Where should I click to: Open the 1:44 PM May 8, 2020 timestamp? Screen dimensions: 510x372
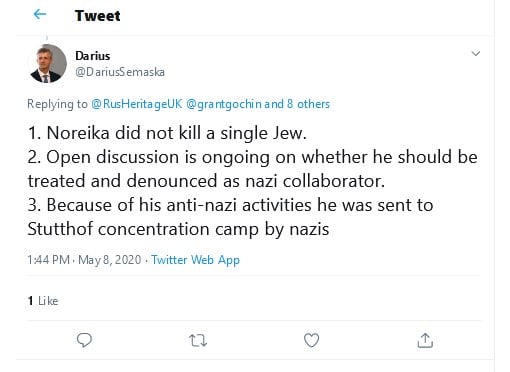click(x=84, y=260)
